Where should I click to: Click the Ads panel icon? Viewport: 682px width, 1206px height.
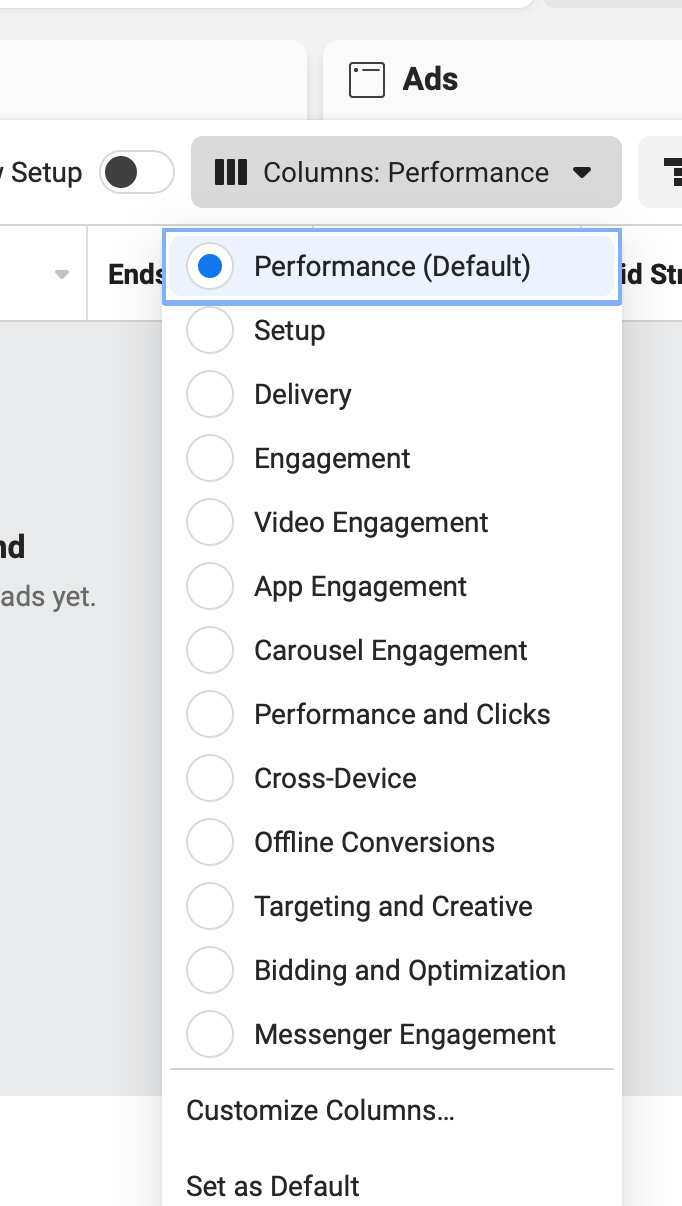(367, 80)
